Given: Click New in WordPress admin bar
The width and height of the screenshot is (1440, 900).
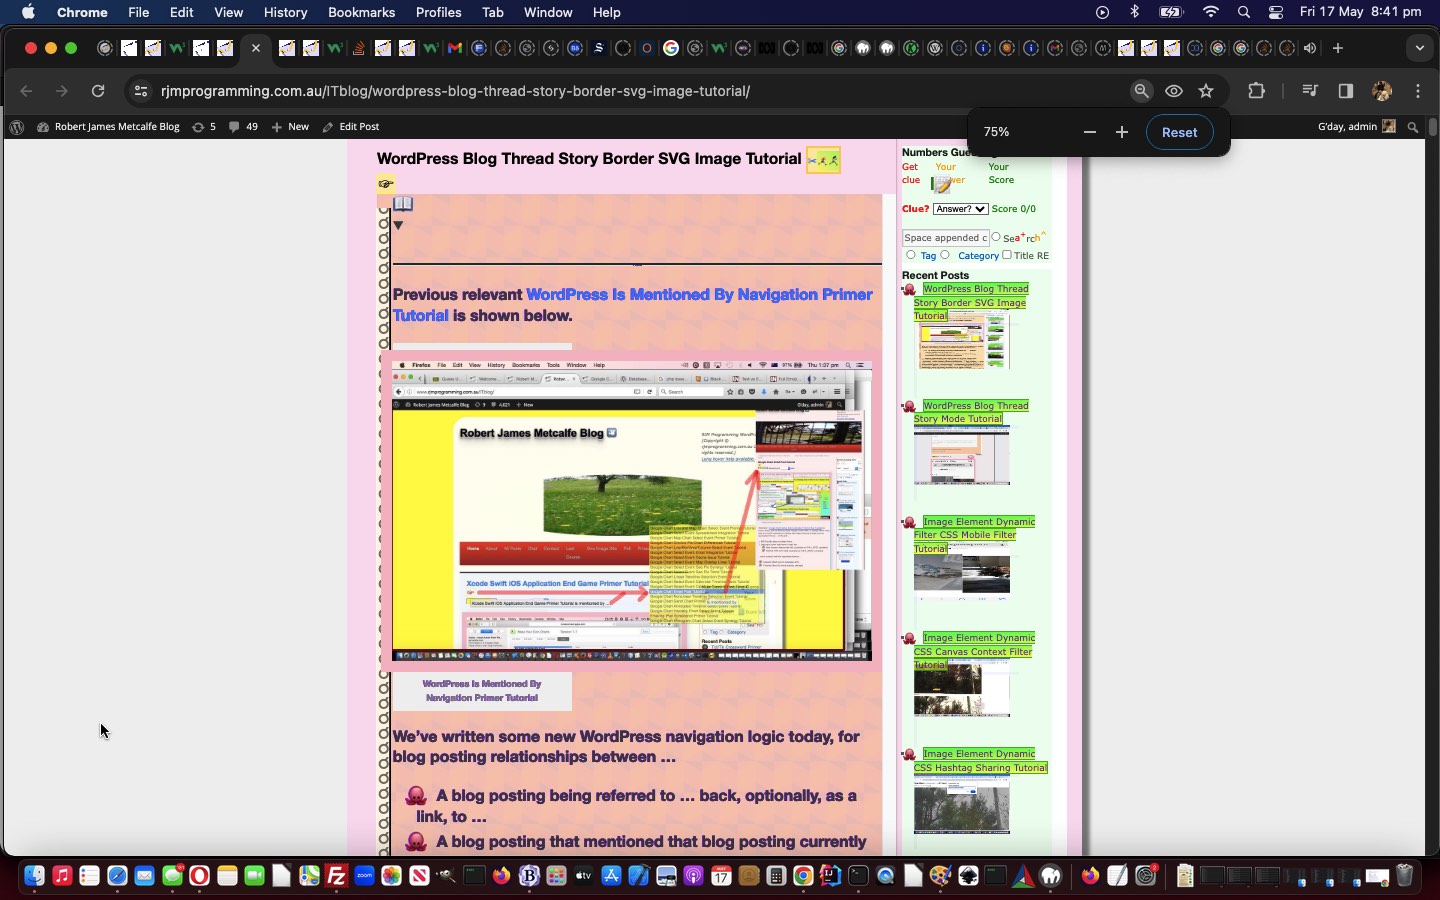Looking at the screenshot, I should (x=291, y=127).
